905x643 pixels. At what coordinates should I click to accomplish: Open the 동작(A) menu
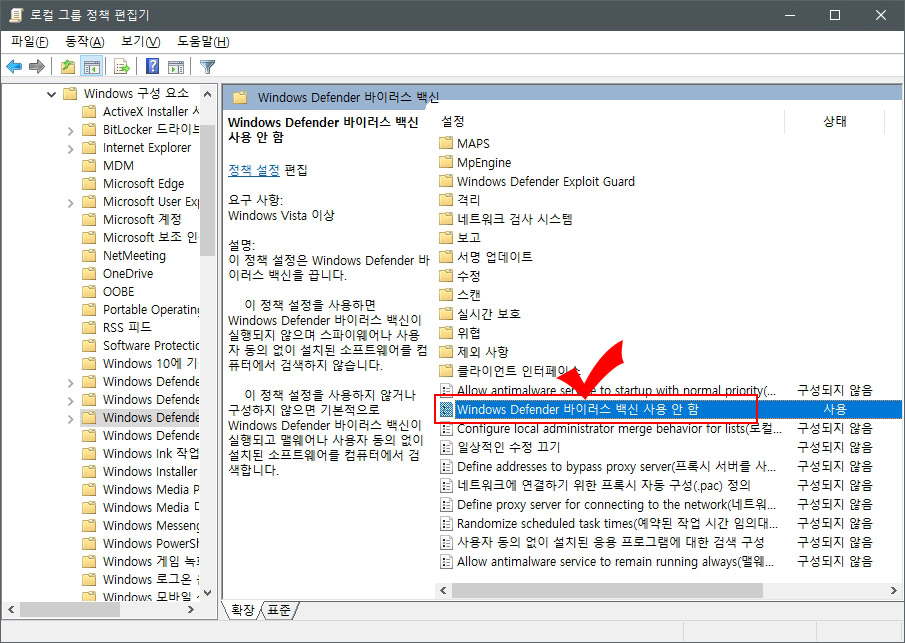point(84,42)
